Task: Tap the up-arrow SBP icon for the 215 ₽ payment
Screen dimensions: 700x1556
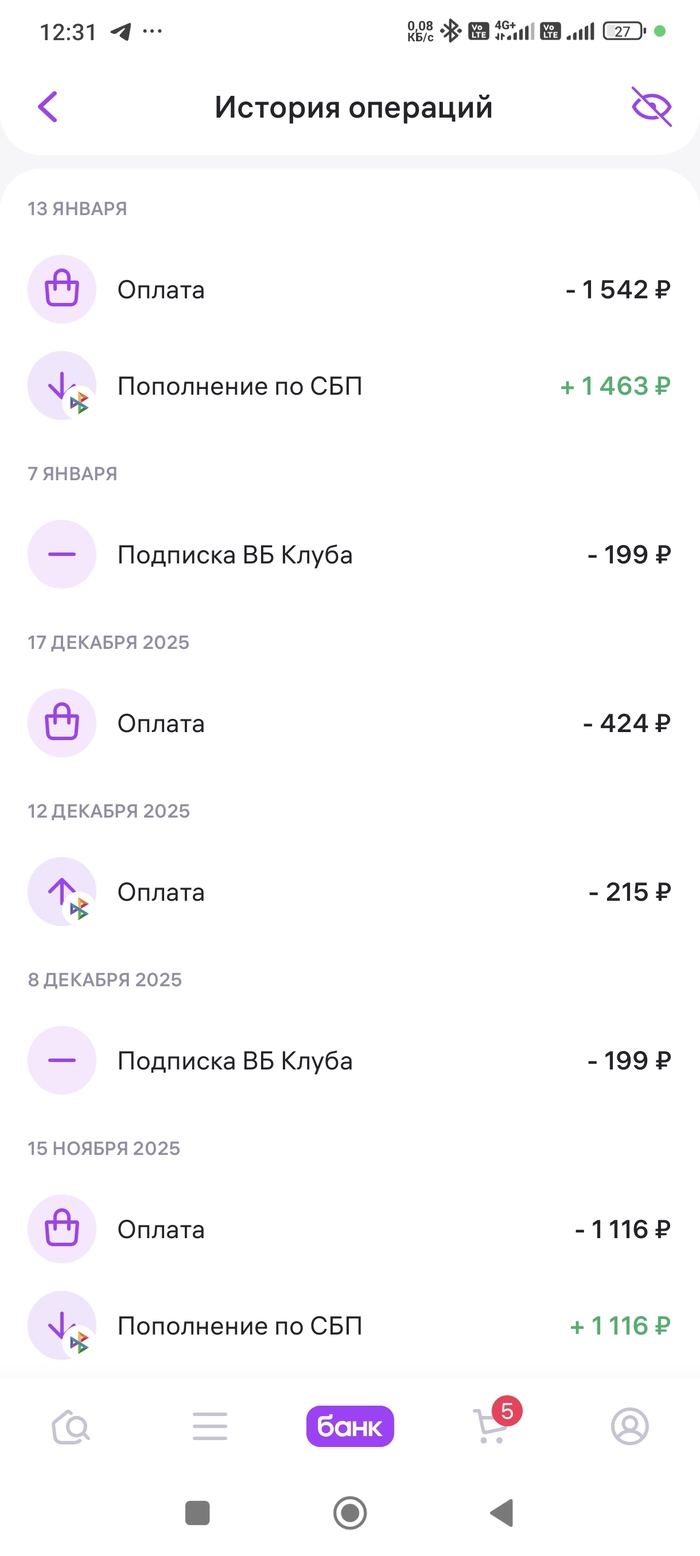Action: [62, 892]
